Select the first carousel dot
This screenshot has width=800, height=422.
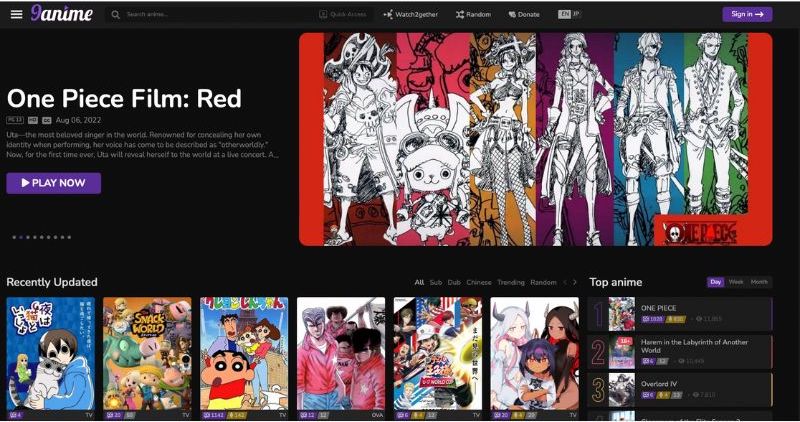click(14, 237)
